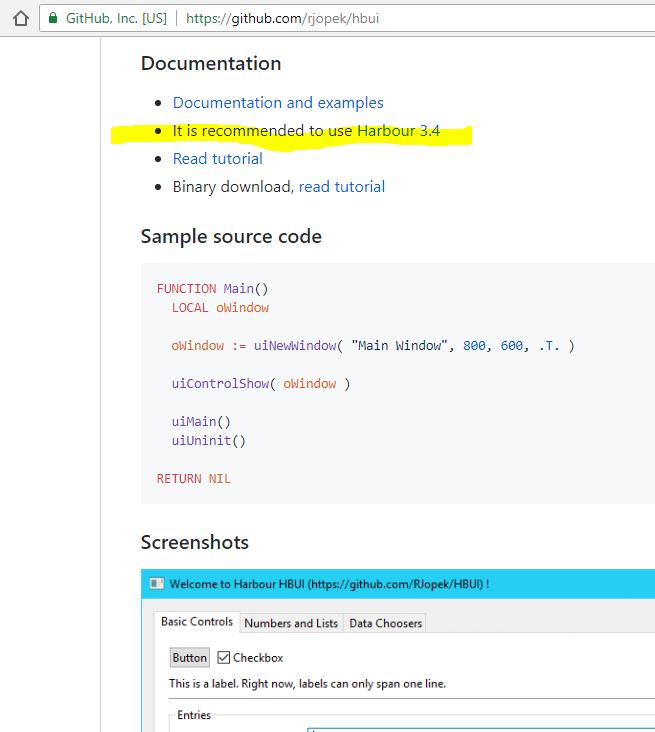Click the browser home icon
The height and width of the screenshot is (732, 655).
coord(20,19)
